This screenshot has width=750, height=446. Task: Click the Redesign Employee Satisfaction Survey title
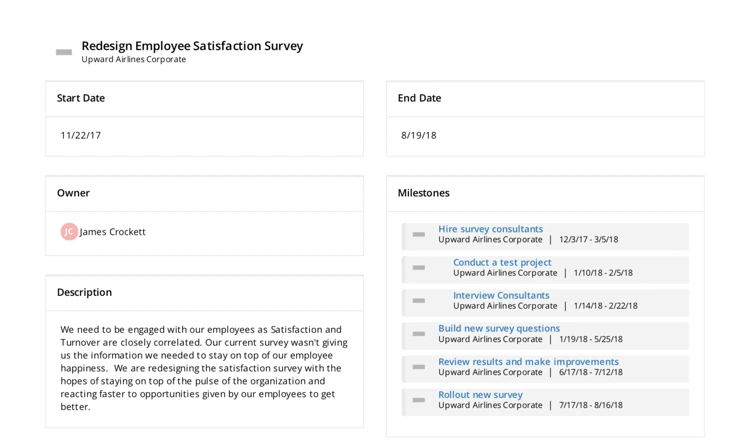[192, 46]
